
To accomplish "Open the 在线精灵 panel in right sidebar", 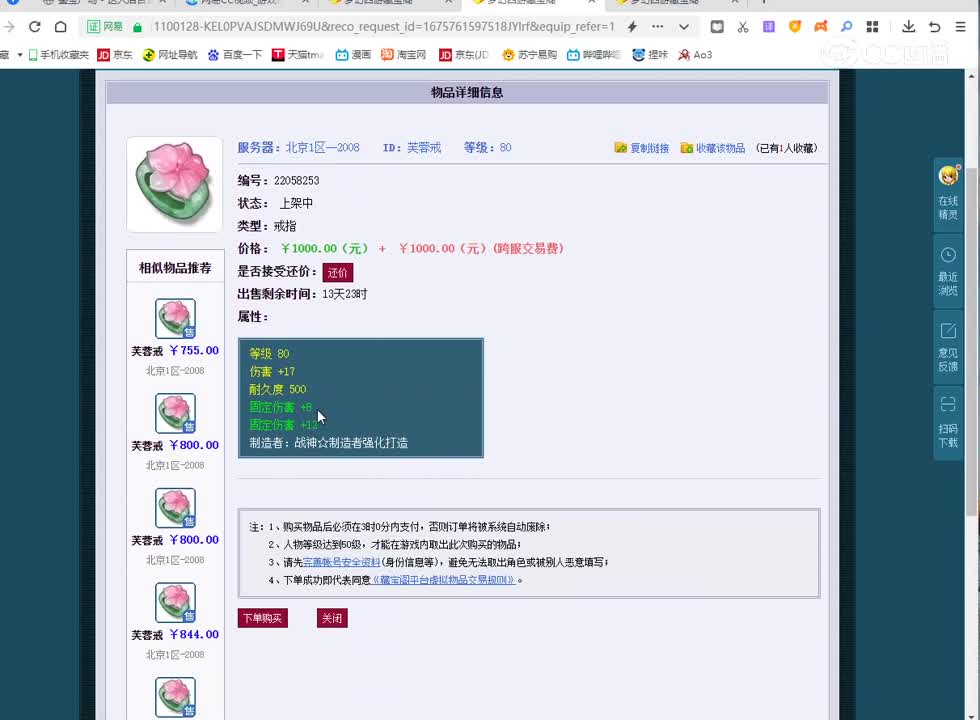I will point(947,200).
